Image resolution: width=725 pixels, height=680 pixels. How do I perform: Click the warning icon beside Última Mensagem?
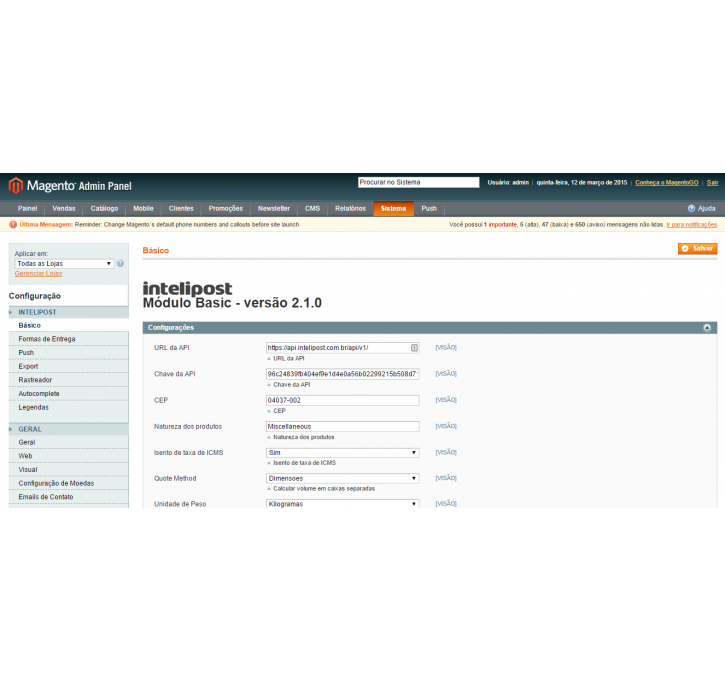click(x=13, y=225)
